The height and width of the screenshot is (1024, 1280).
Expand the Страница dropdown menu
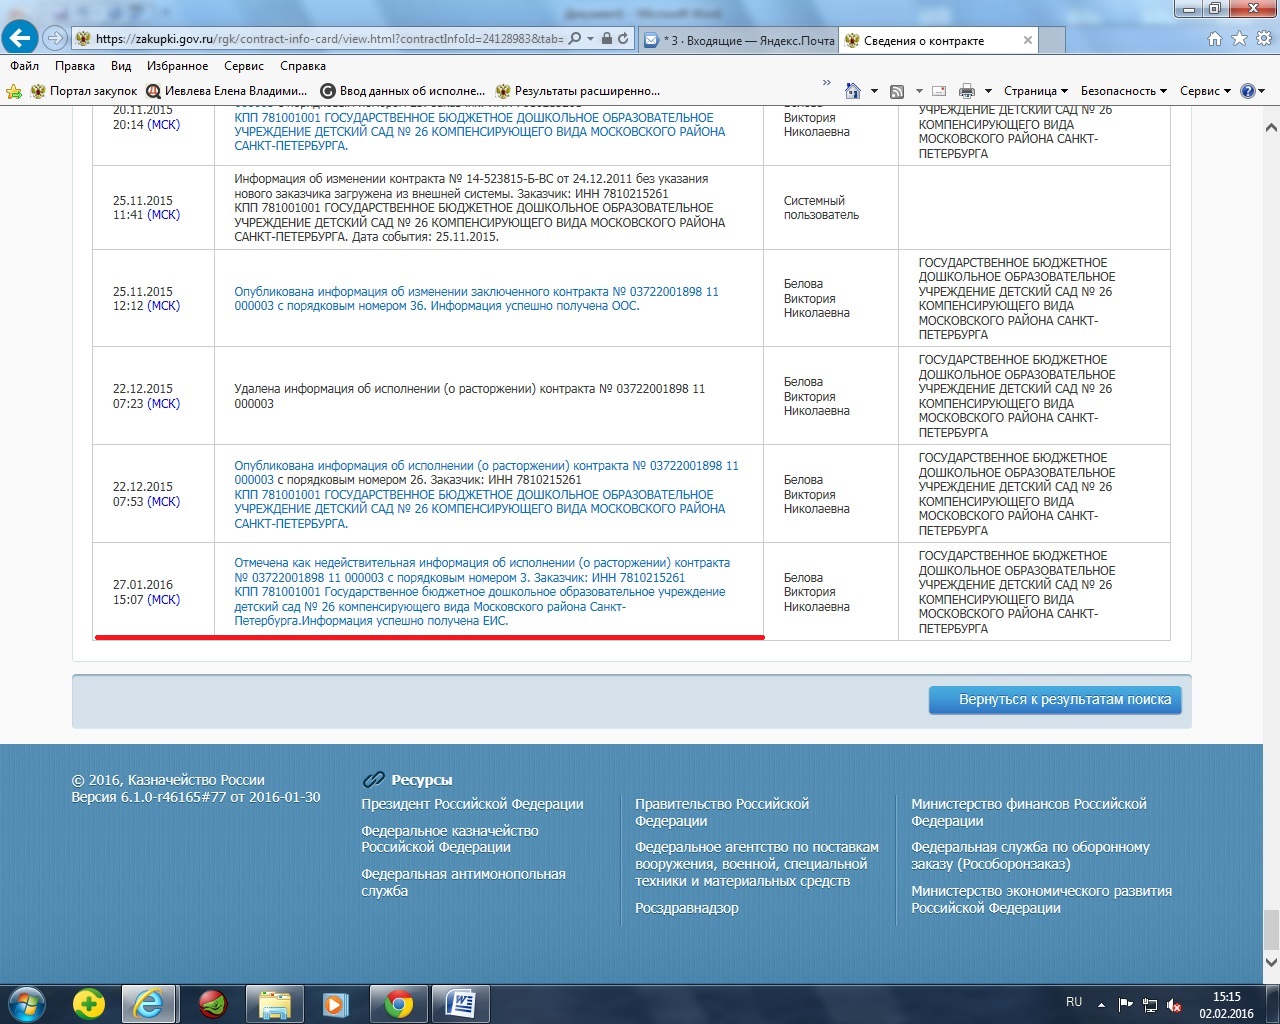click(x=1035, y=91)
